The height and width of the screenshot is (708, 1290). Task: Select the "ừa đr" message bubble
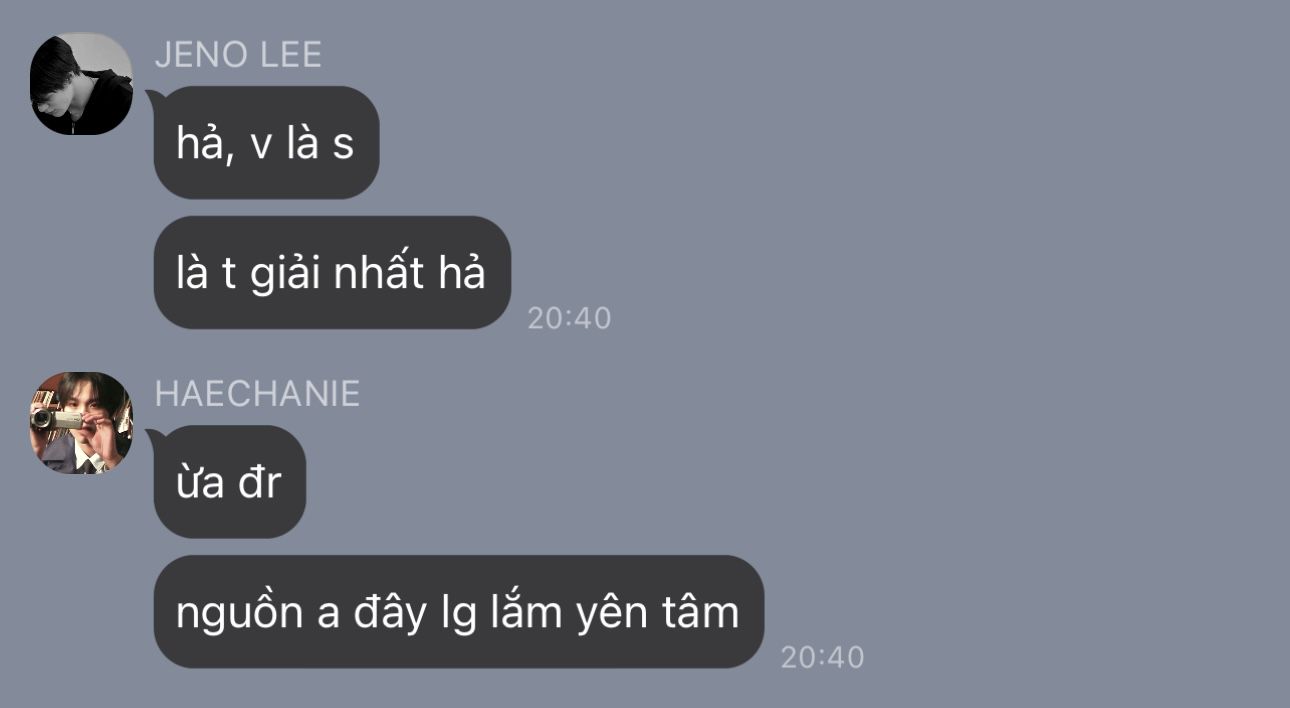tap(229, 482)
